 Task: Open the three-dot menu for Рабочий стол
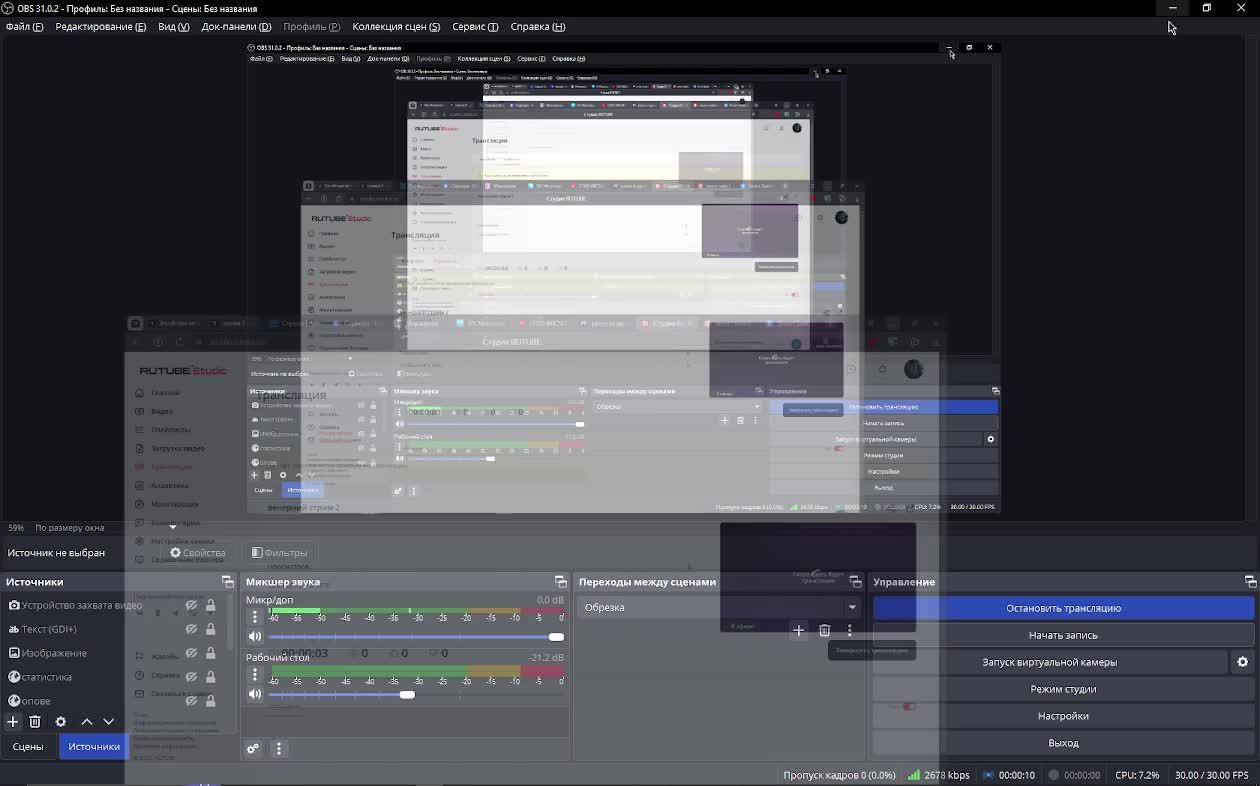(255, 675)
